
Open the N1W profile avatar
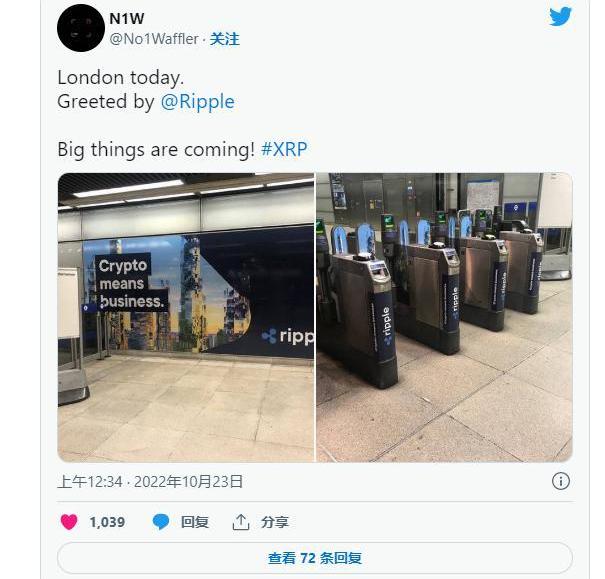click(x=81, y=28)
